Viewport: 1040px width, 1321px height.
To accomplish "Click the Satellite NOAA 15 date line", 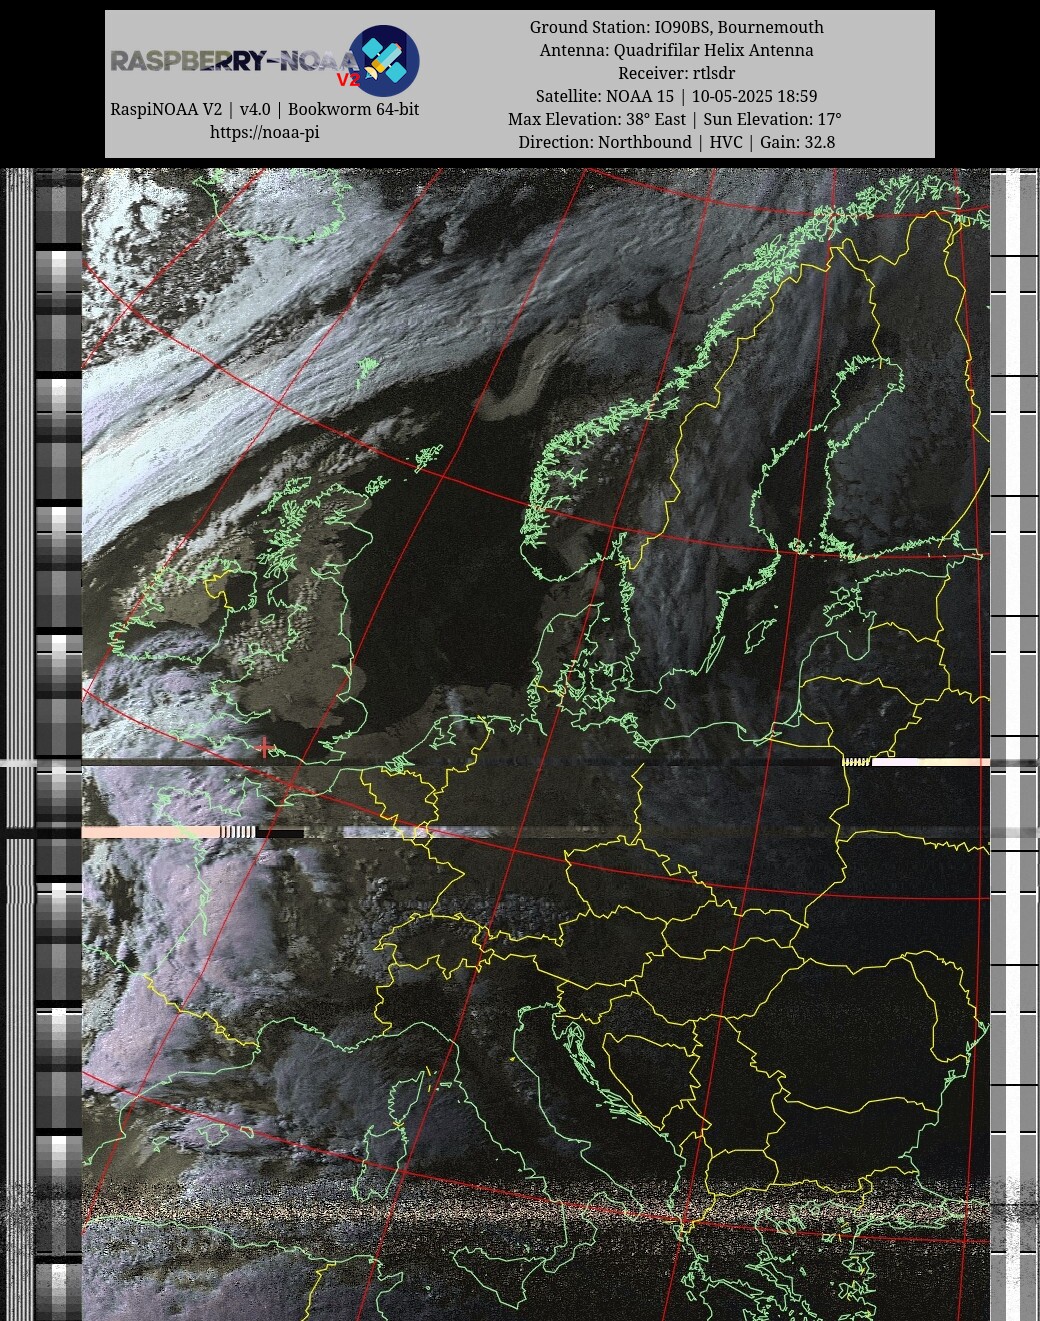I will coord(677,96).
